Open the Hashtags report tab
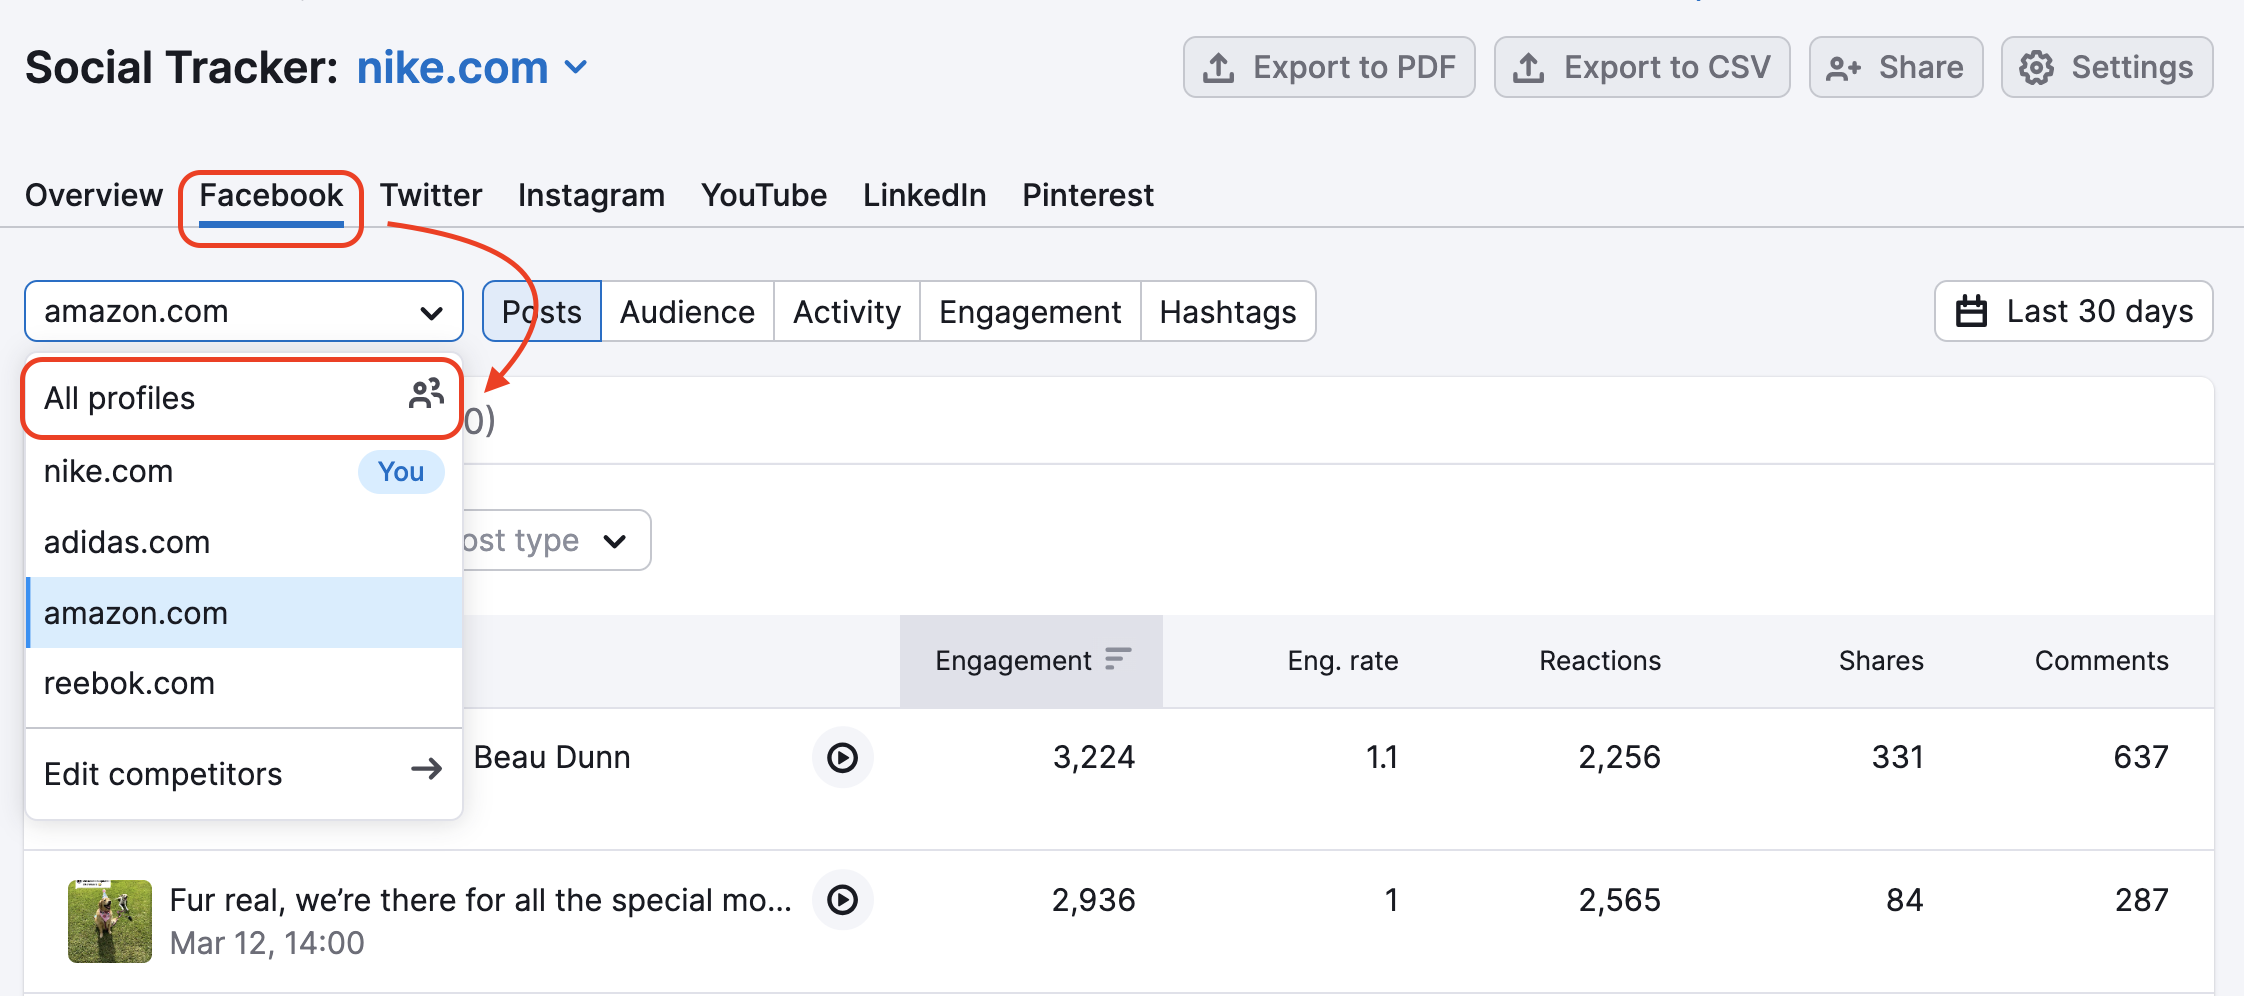2244x996 pixels. tap(1228, 311)
